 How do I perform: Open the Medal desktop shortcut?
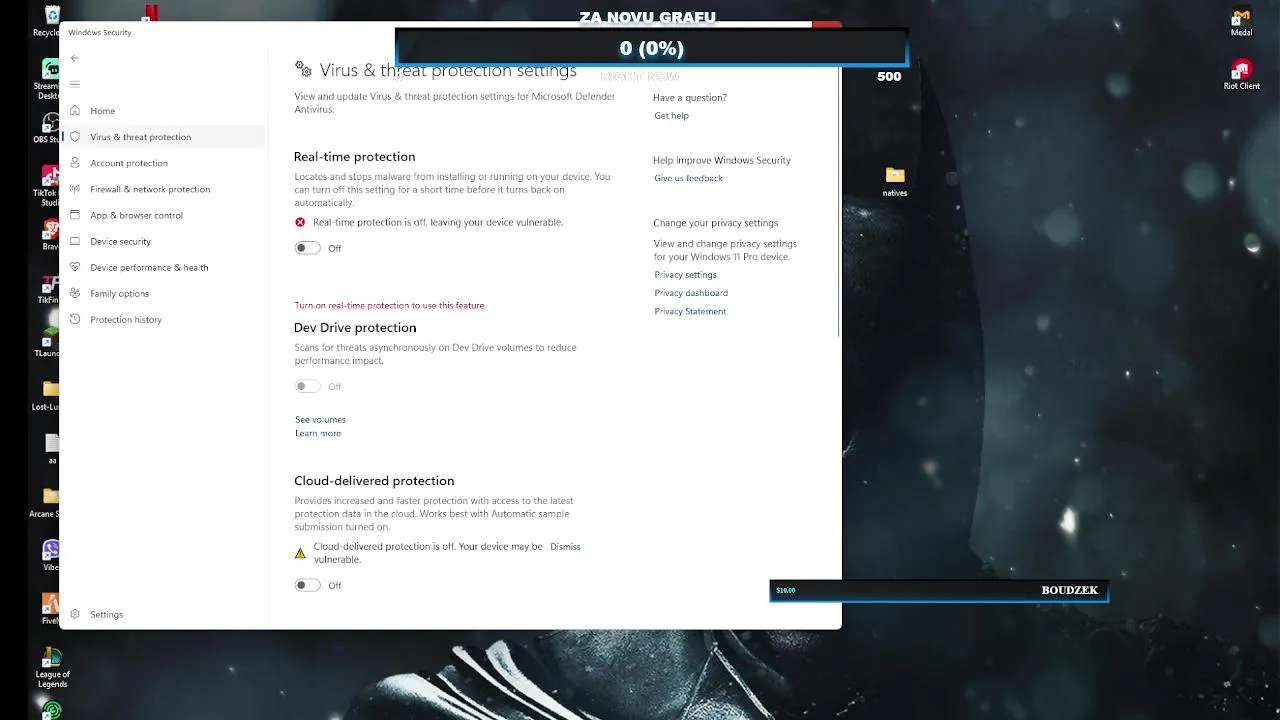point(1241,24)
